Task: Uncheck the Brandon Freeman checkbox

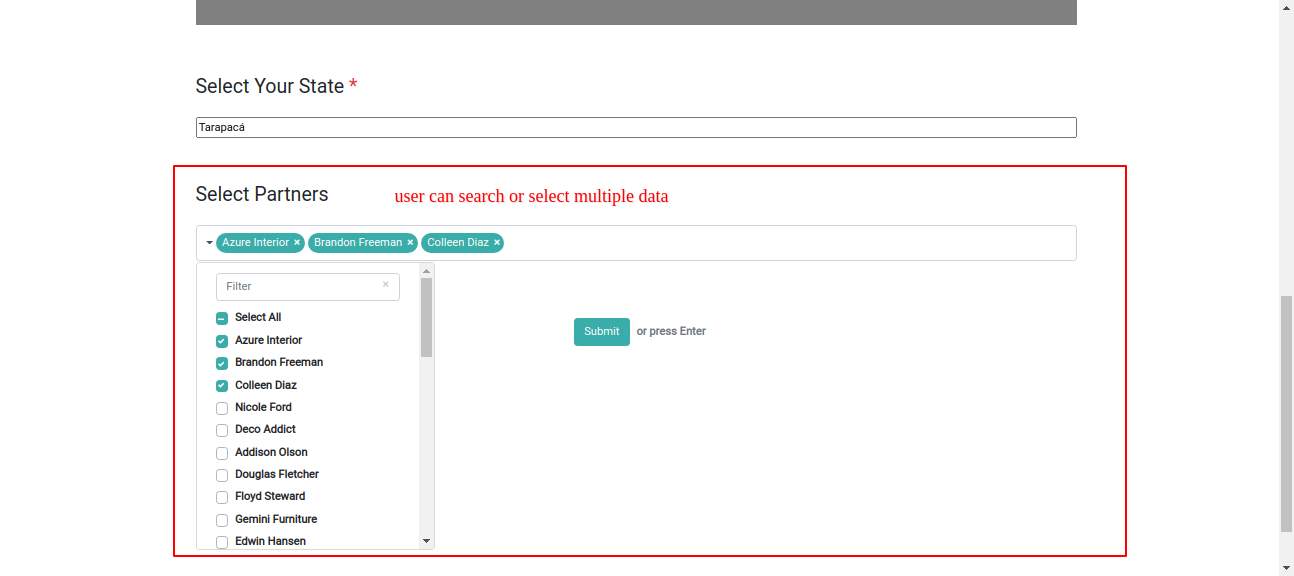Action: [x=222, y=363]
